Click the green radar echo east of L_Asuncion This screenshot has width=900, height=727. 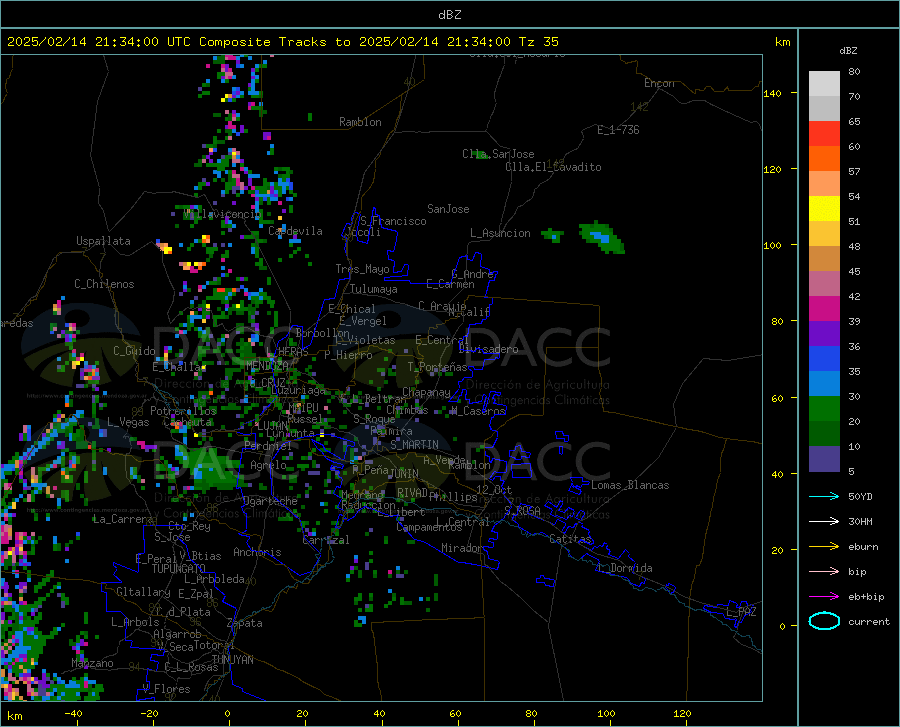pos(602,238)
